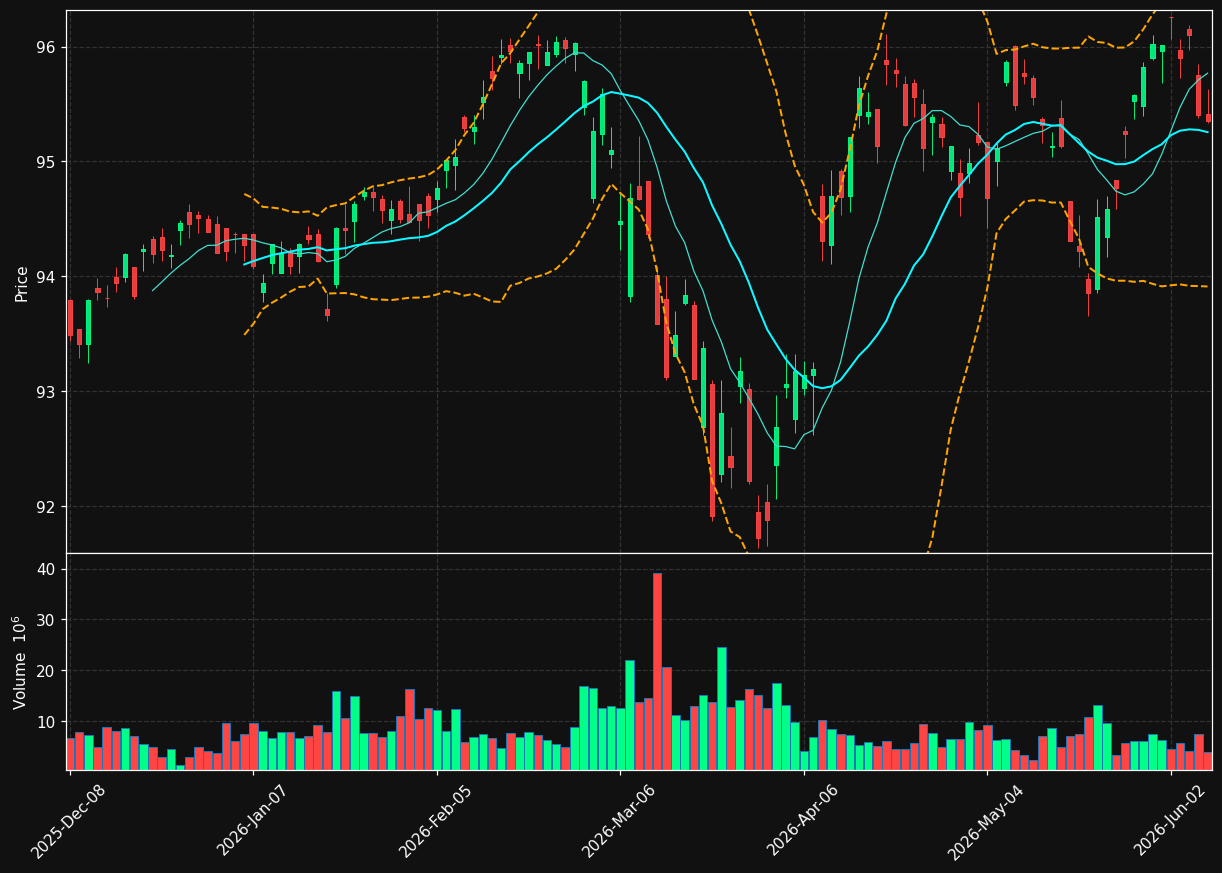Click the Price y-axis title

(22, 284)
